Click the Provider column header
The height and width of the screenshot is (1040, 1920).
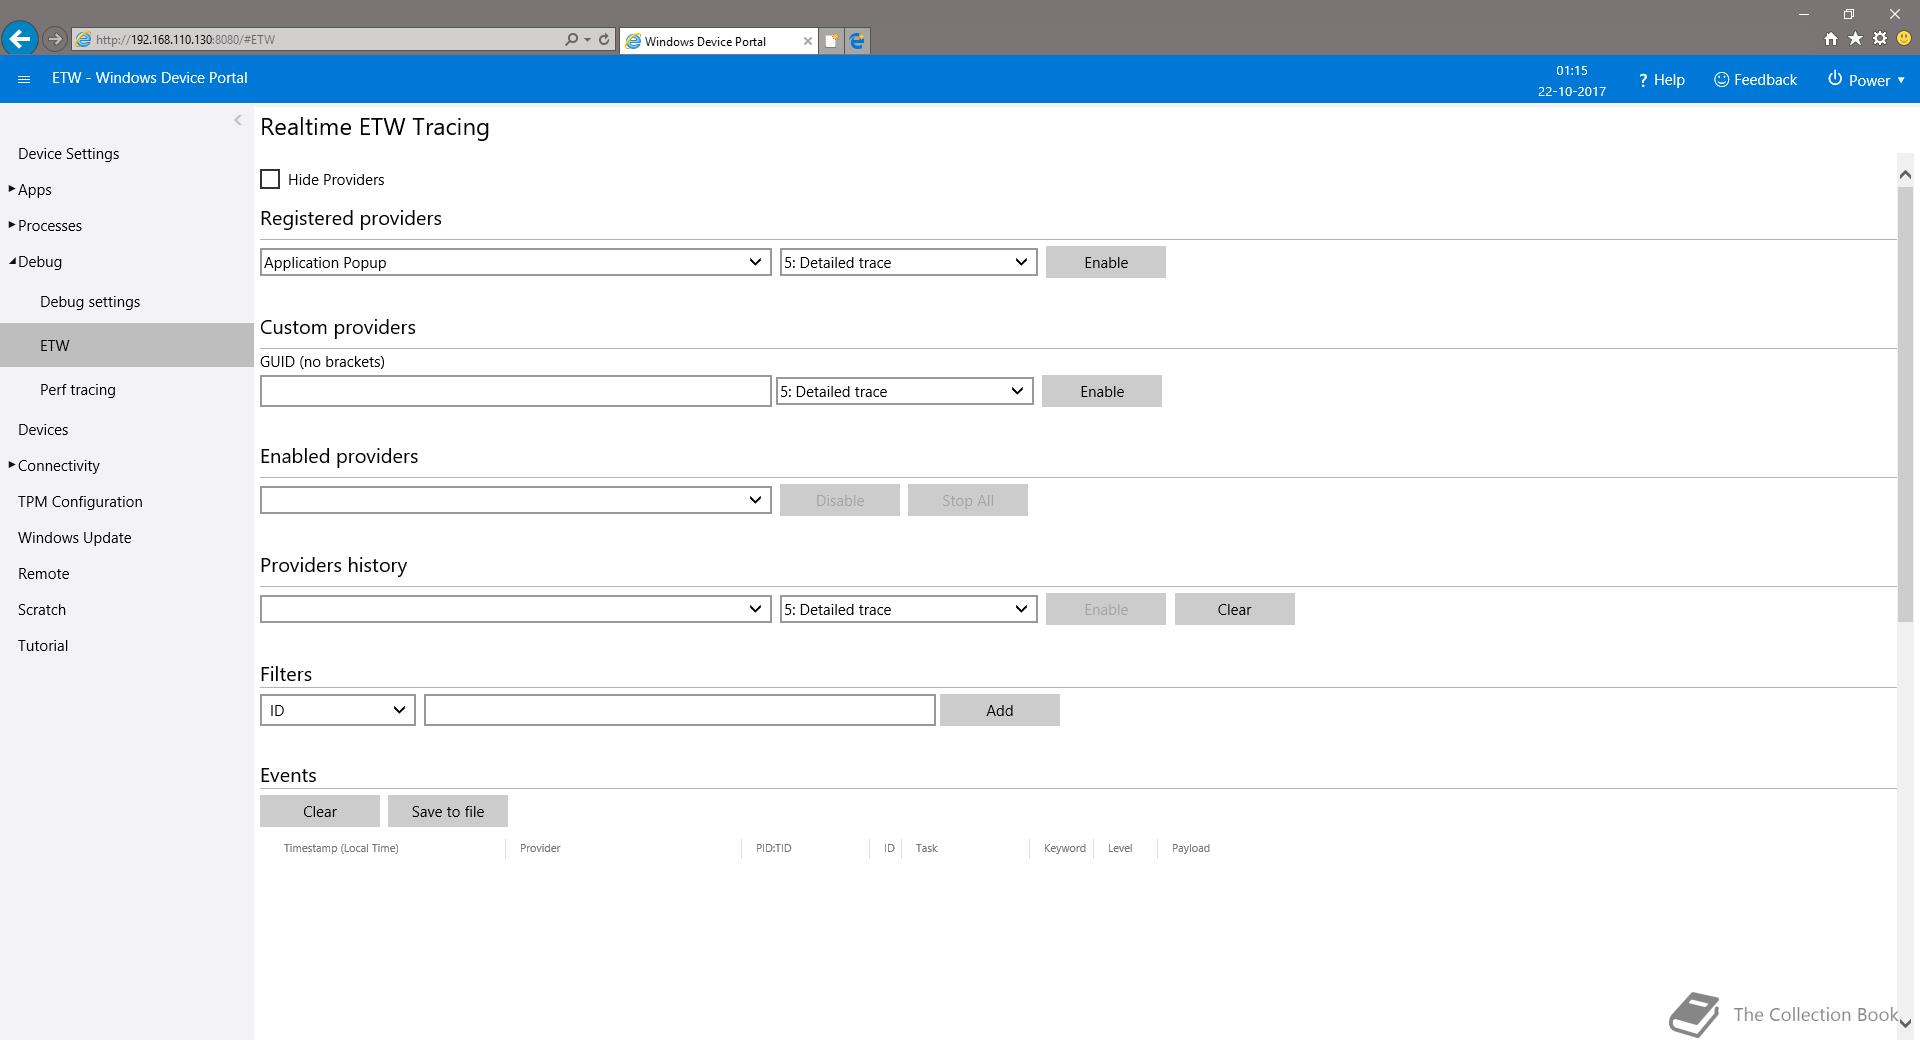click(540, 848)
